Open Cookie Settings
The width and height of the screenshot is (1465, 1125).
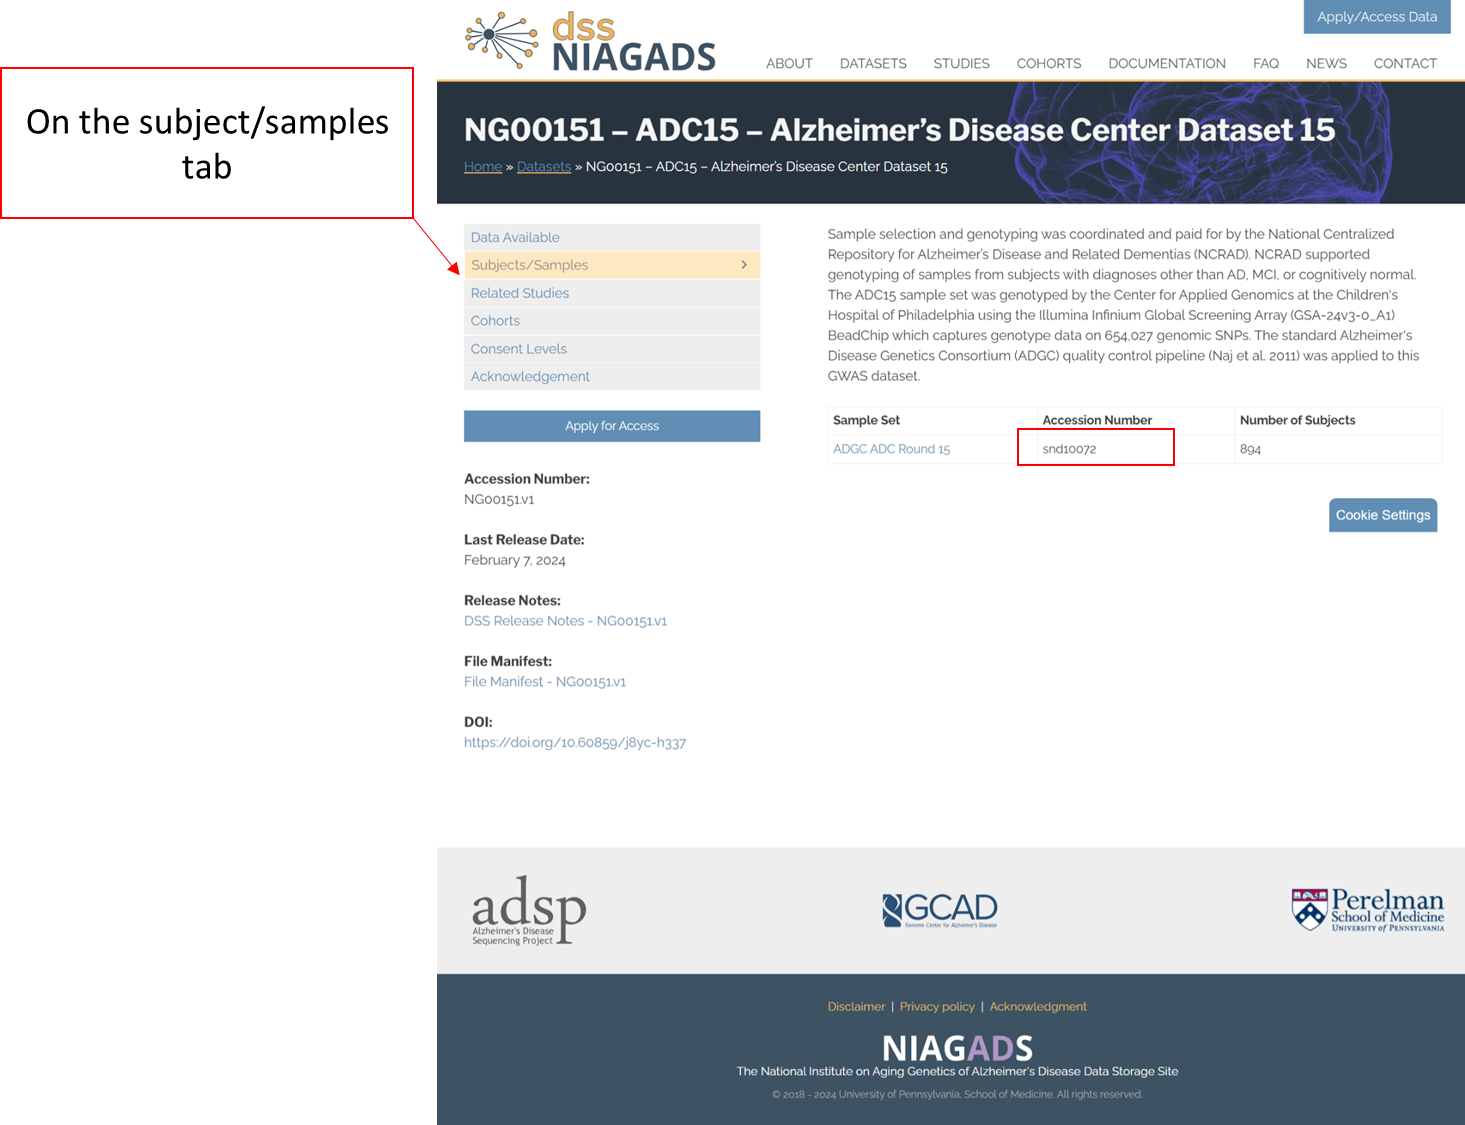point(1382,515)
